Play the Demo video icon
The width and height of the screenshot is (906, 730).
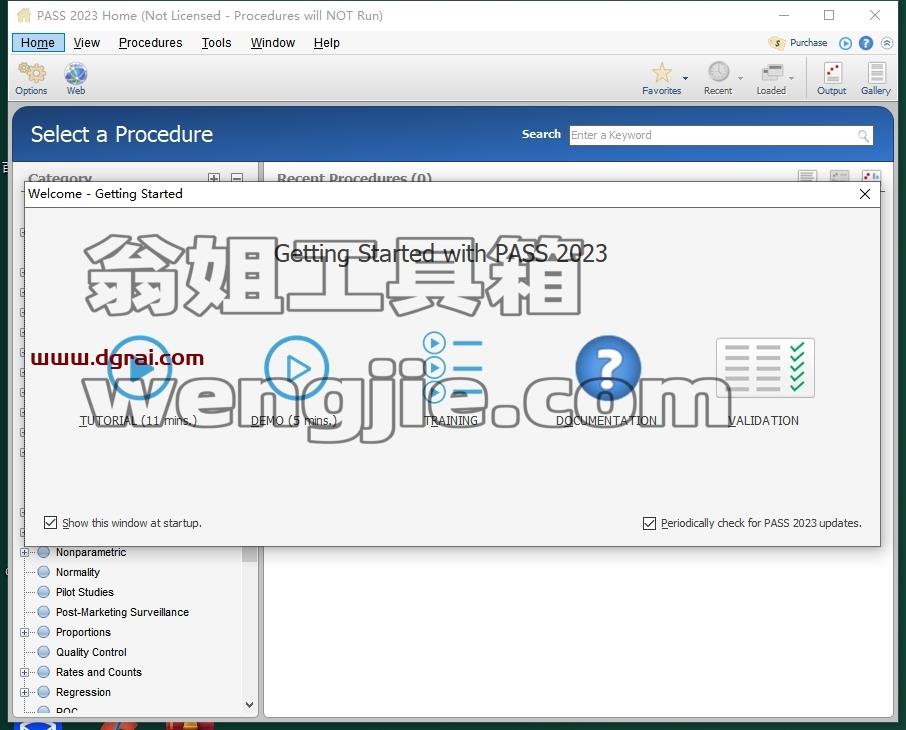(x=296, y=368)
